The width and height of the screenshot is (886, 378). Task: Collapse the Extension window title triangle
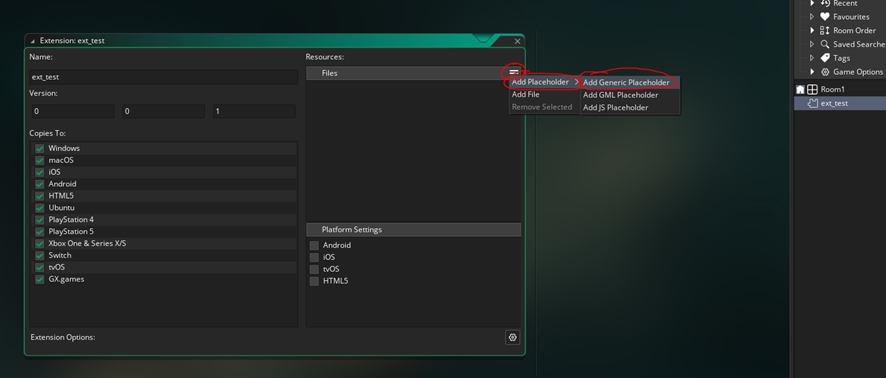pos(32,41)
